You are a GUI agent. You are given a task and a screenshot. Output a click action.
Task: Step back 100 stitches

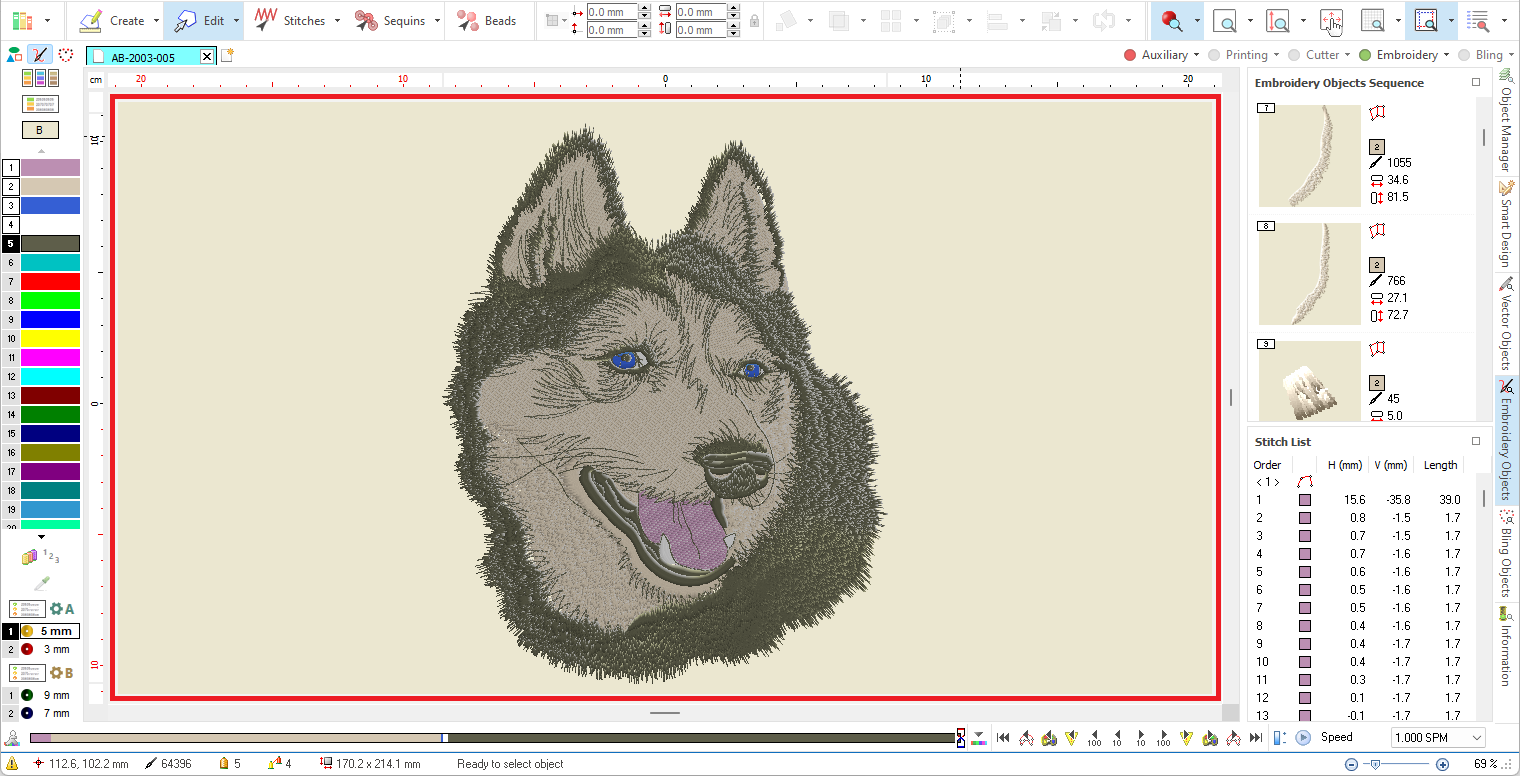pyautogui.click(x=1095, y=738)
